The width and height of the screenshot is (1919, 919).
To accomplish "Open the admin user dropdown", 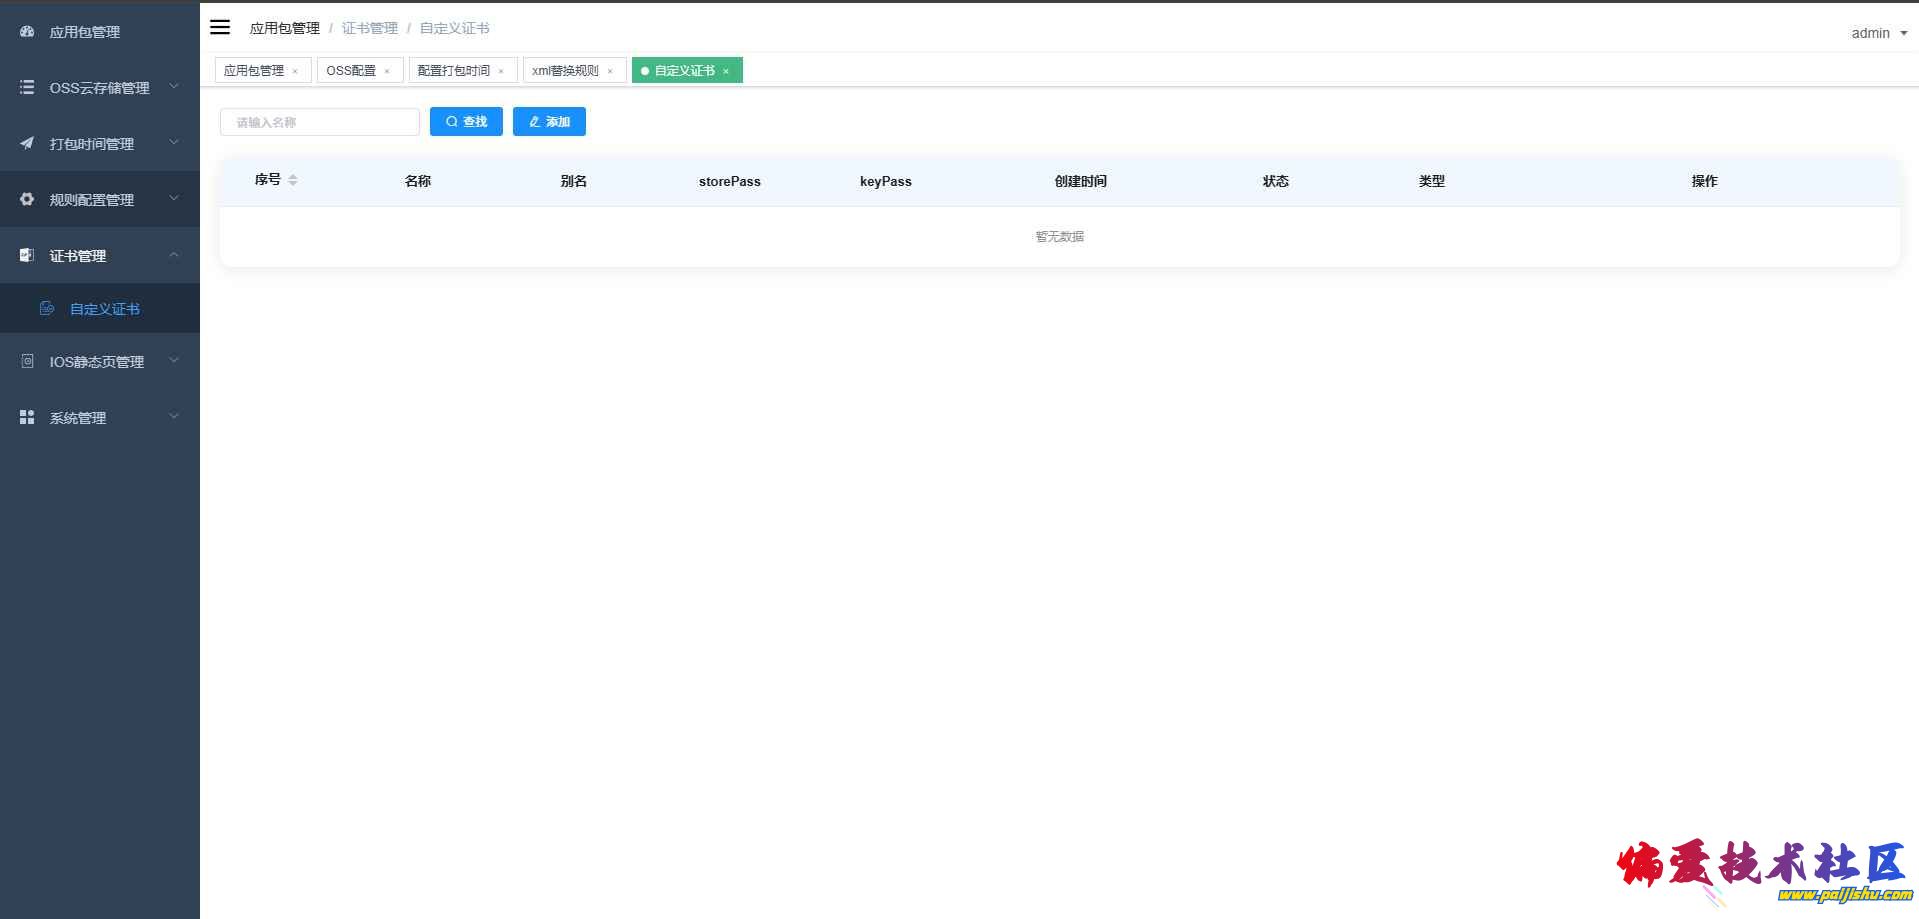I will (1878, 33).
